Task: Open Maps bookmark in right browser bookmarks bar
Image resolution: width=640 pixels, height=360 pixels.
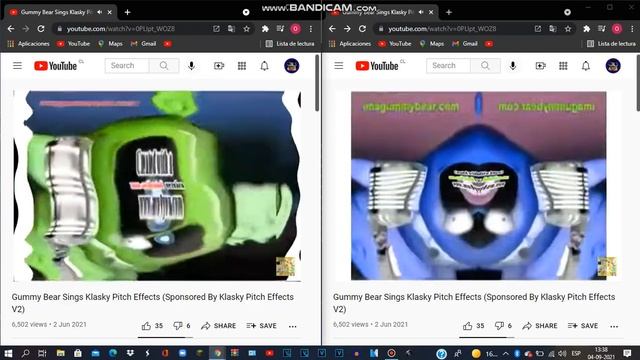Action: pos(432,44)
